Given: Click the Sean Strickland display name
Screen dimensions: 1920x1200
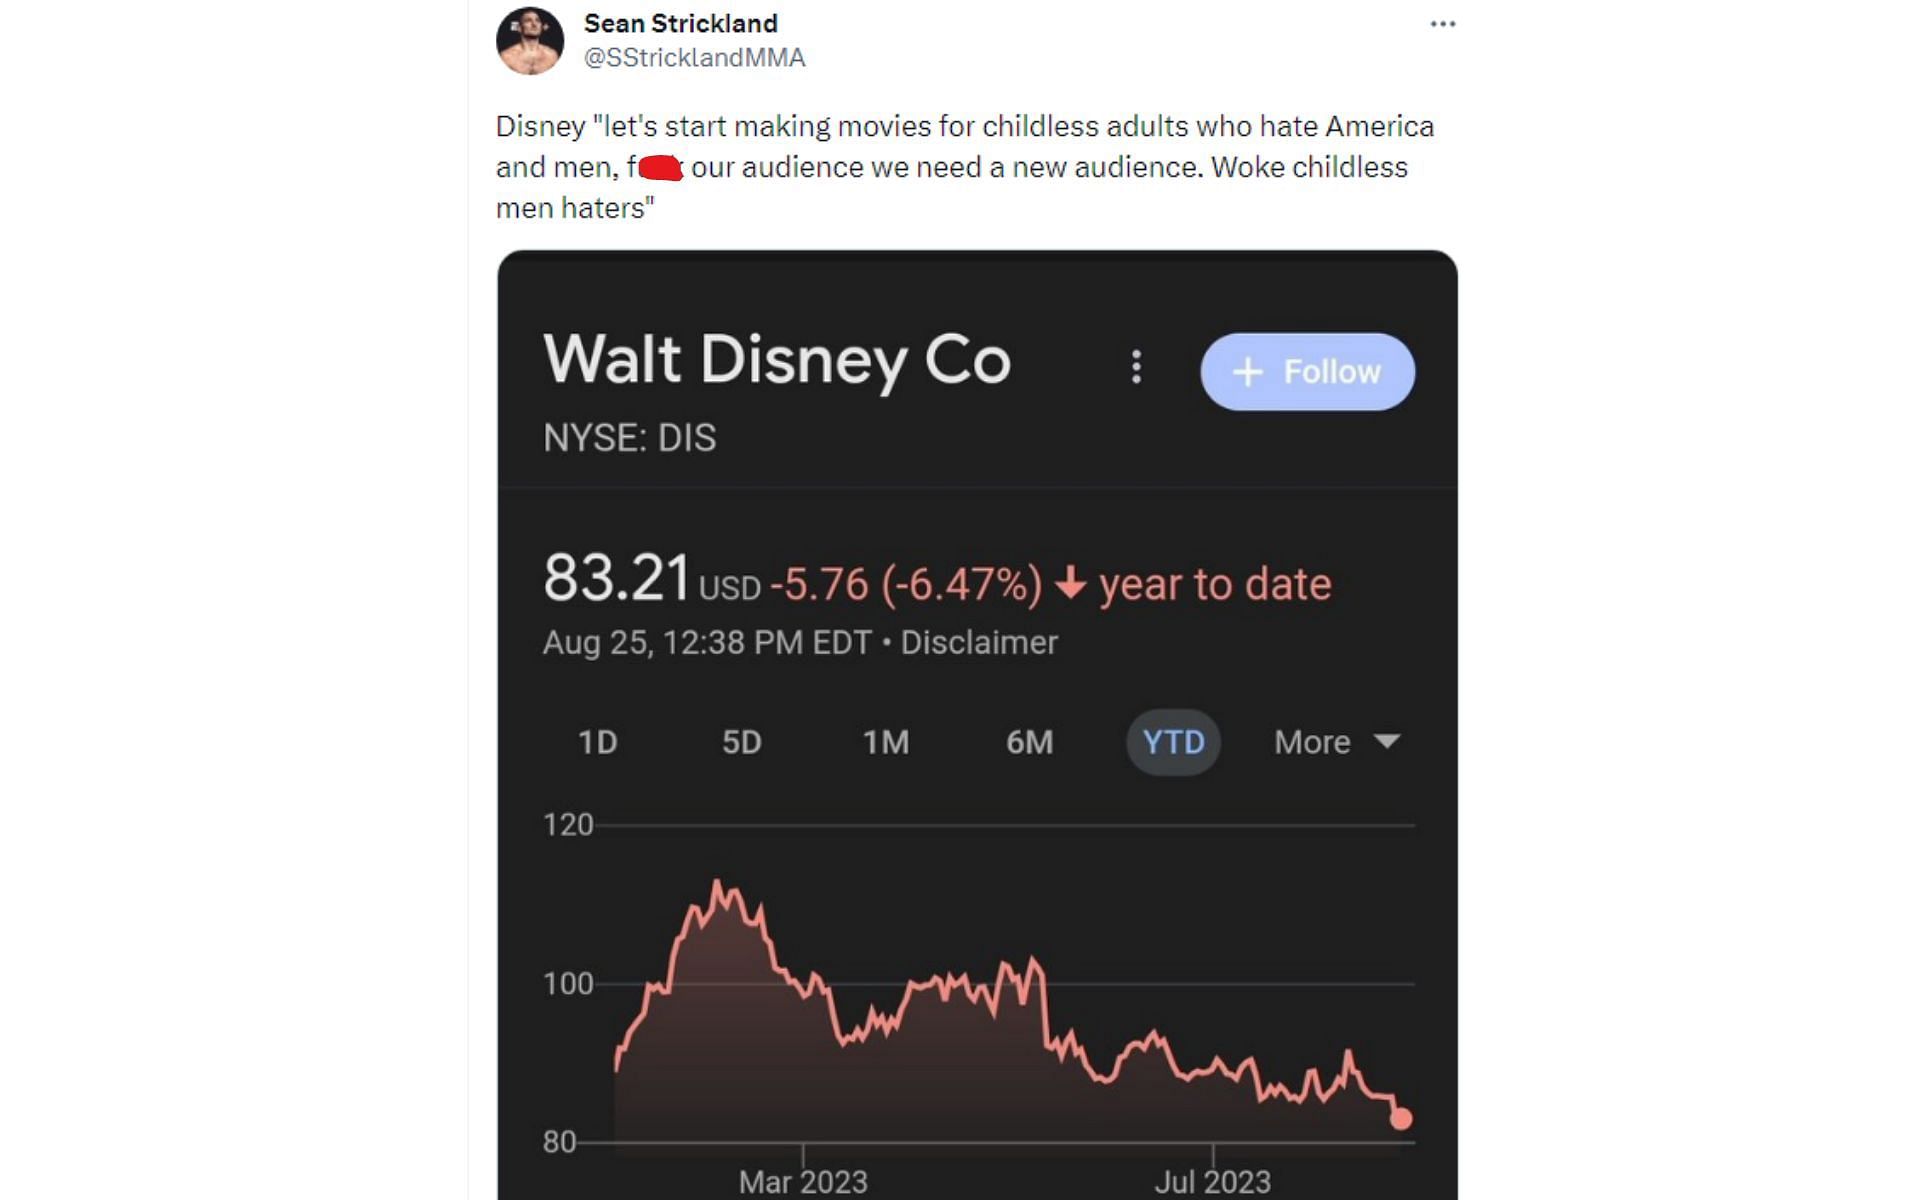Looking at the screenshot, I should (x=680, y=23).
